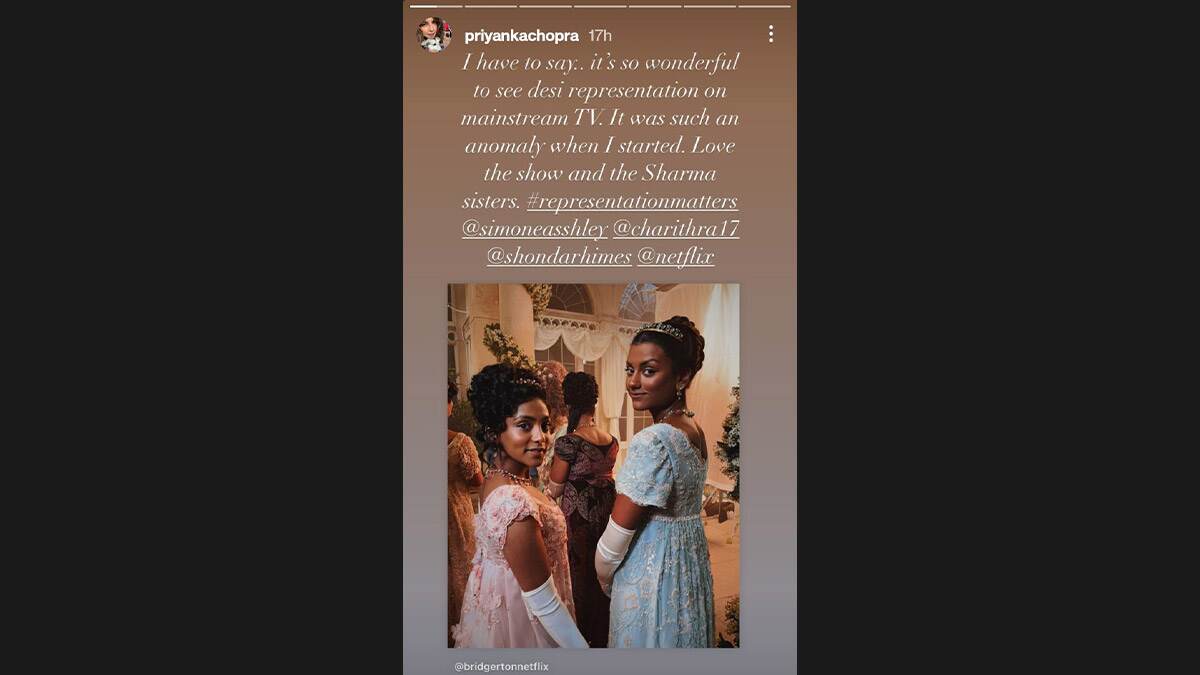Jump to the sixth story progress segment
Viewport: 1200px width, 675px height.
point(710,6)
